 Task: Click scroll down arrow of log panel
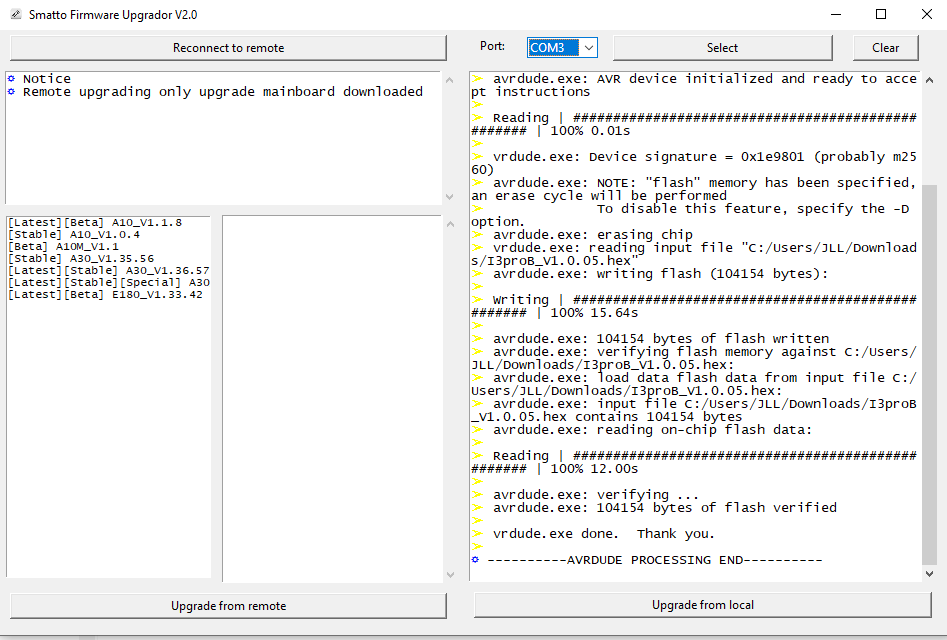click(x=929, y=574)
